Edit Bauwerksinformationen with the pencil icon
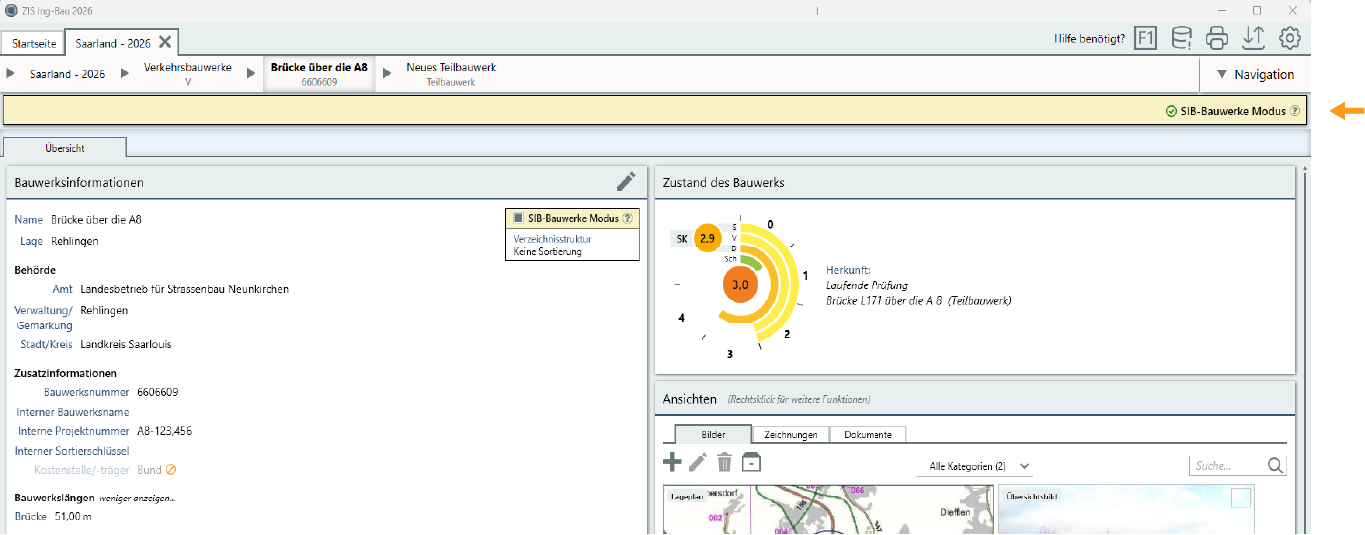1365x535 pixels. click(626, 181)
